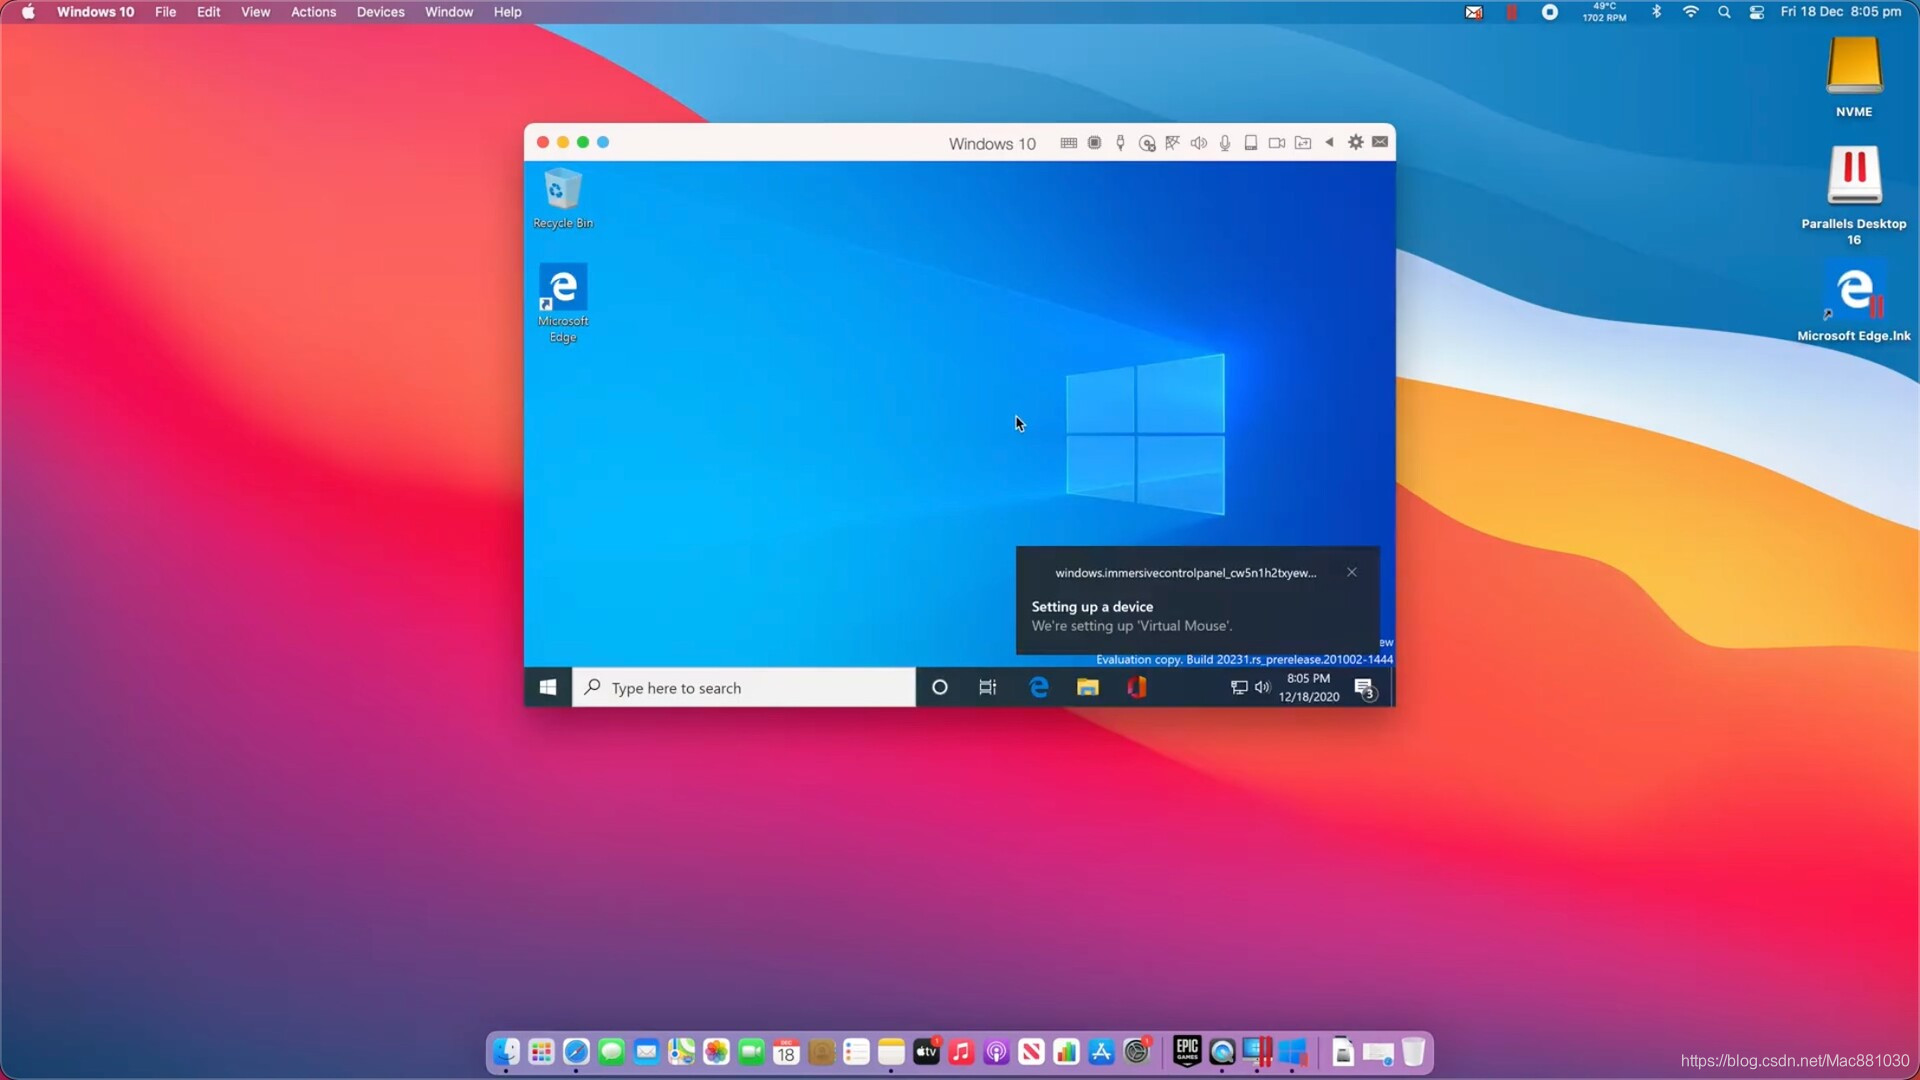Open the shared folders icon in title bar
The width and height of the screenshot is (1920, 1080).
pyautogui.click(x=1303, y=143)
